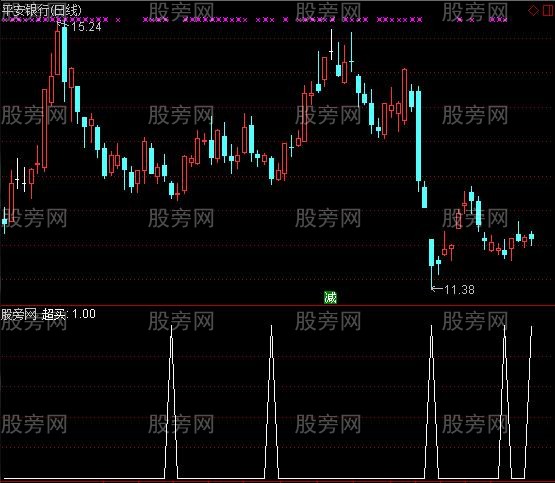Screen dimensions: 555x483
Task: Click the 超买 indicator name label
Action: pyautogui.click(x=53, y=314)
